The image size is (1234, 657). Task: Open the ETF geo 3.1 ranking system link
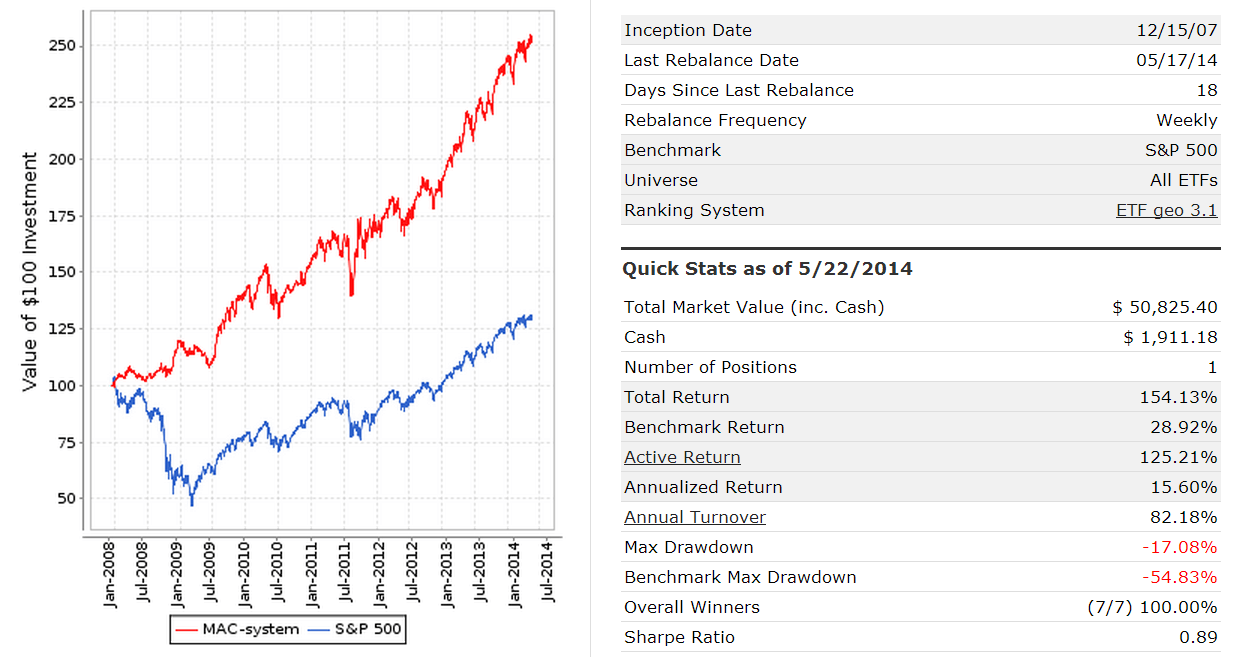click(x=1167, y=210)
